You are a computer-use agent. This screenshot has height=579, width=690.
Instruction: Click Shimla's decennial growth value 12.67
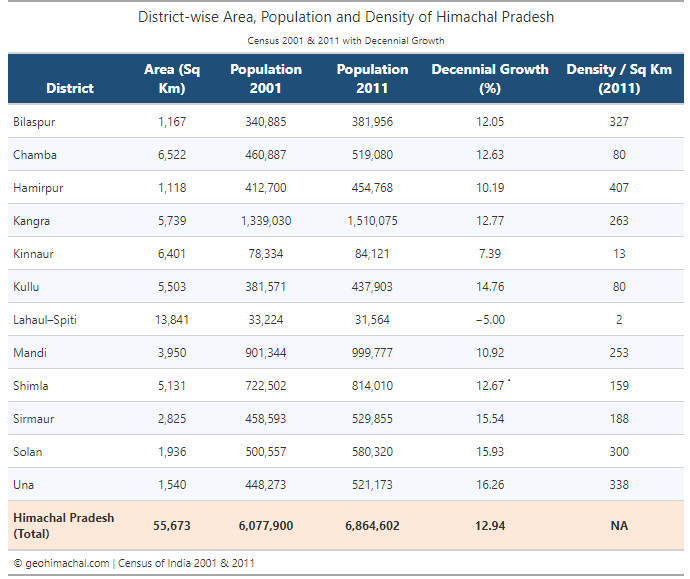pos(490,386)
